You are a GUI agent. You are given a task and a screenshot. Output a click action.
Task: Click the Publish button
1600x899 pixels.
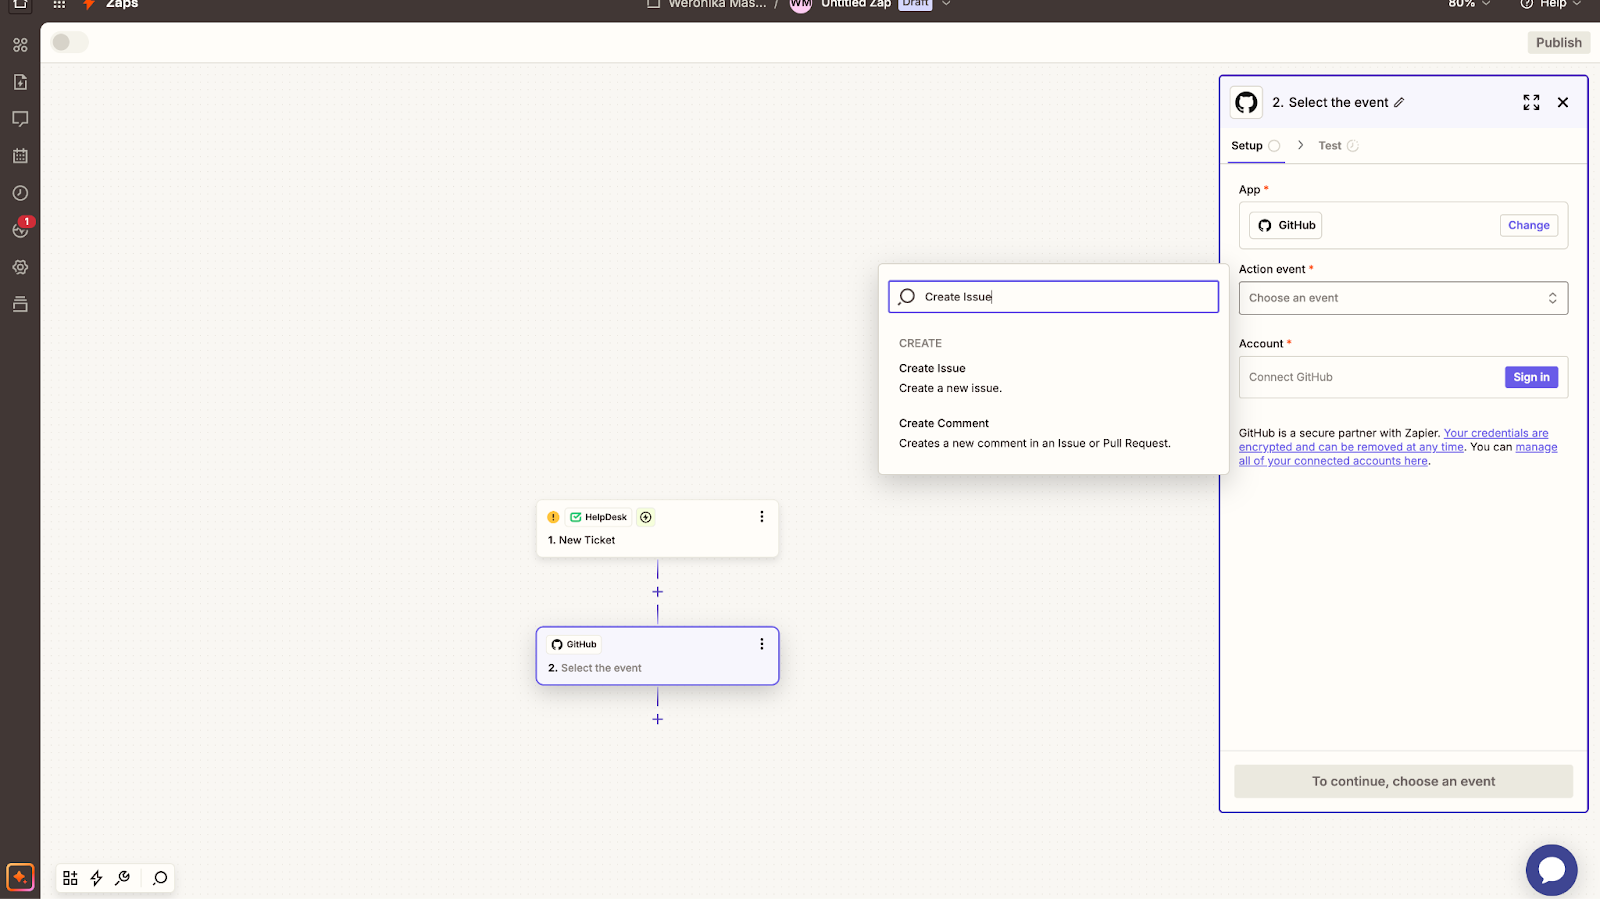[x=1559, y=42]
